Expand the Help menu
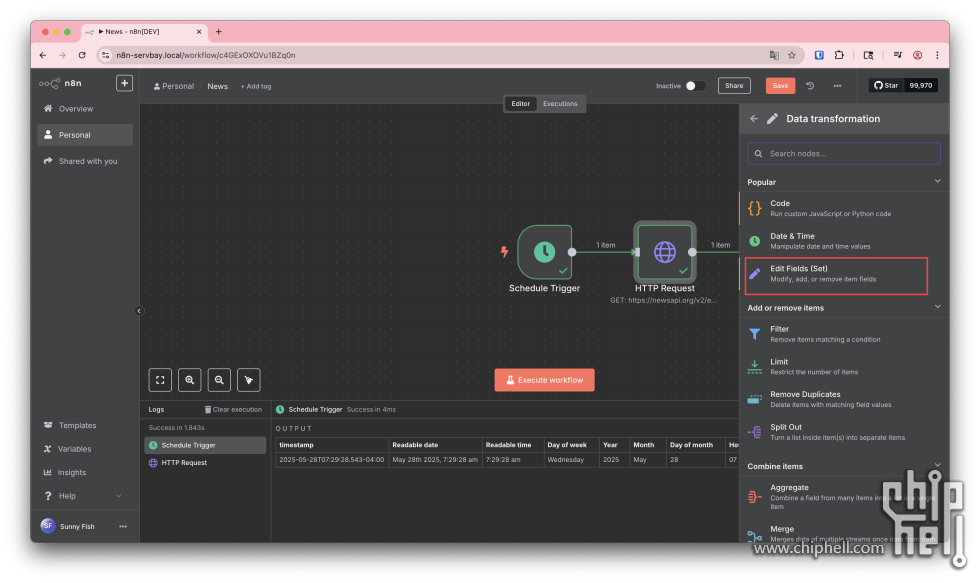 point(85,496)
